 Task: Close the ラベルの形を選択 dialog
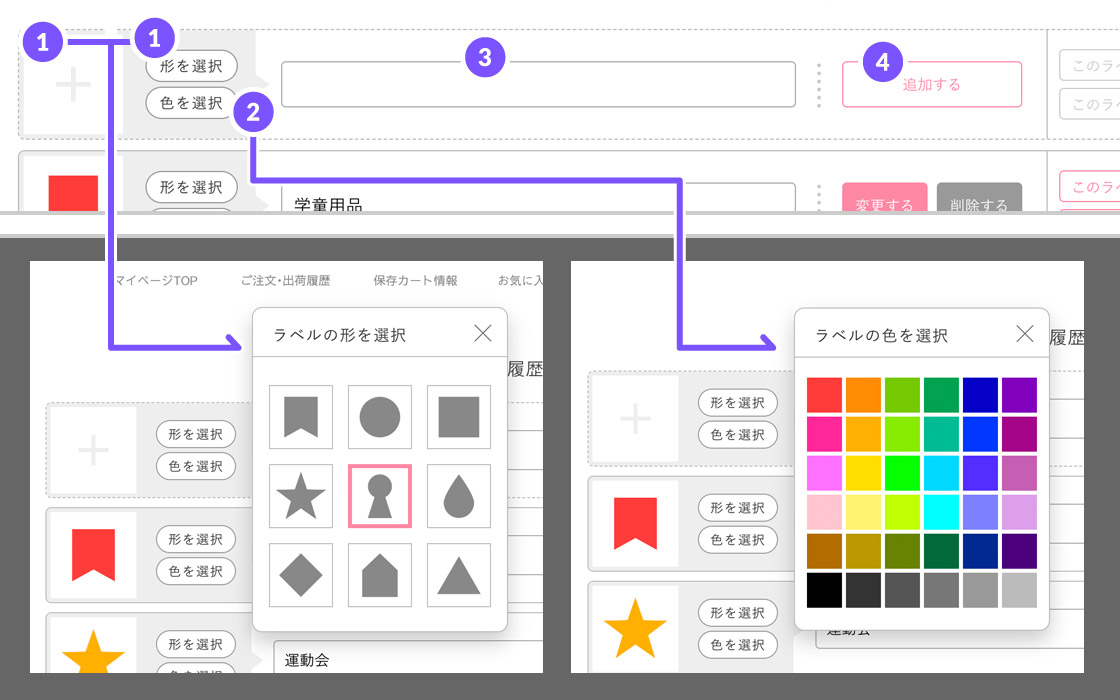[x=483, y=333]
